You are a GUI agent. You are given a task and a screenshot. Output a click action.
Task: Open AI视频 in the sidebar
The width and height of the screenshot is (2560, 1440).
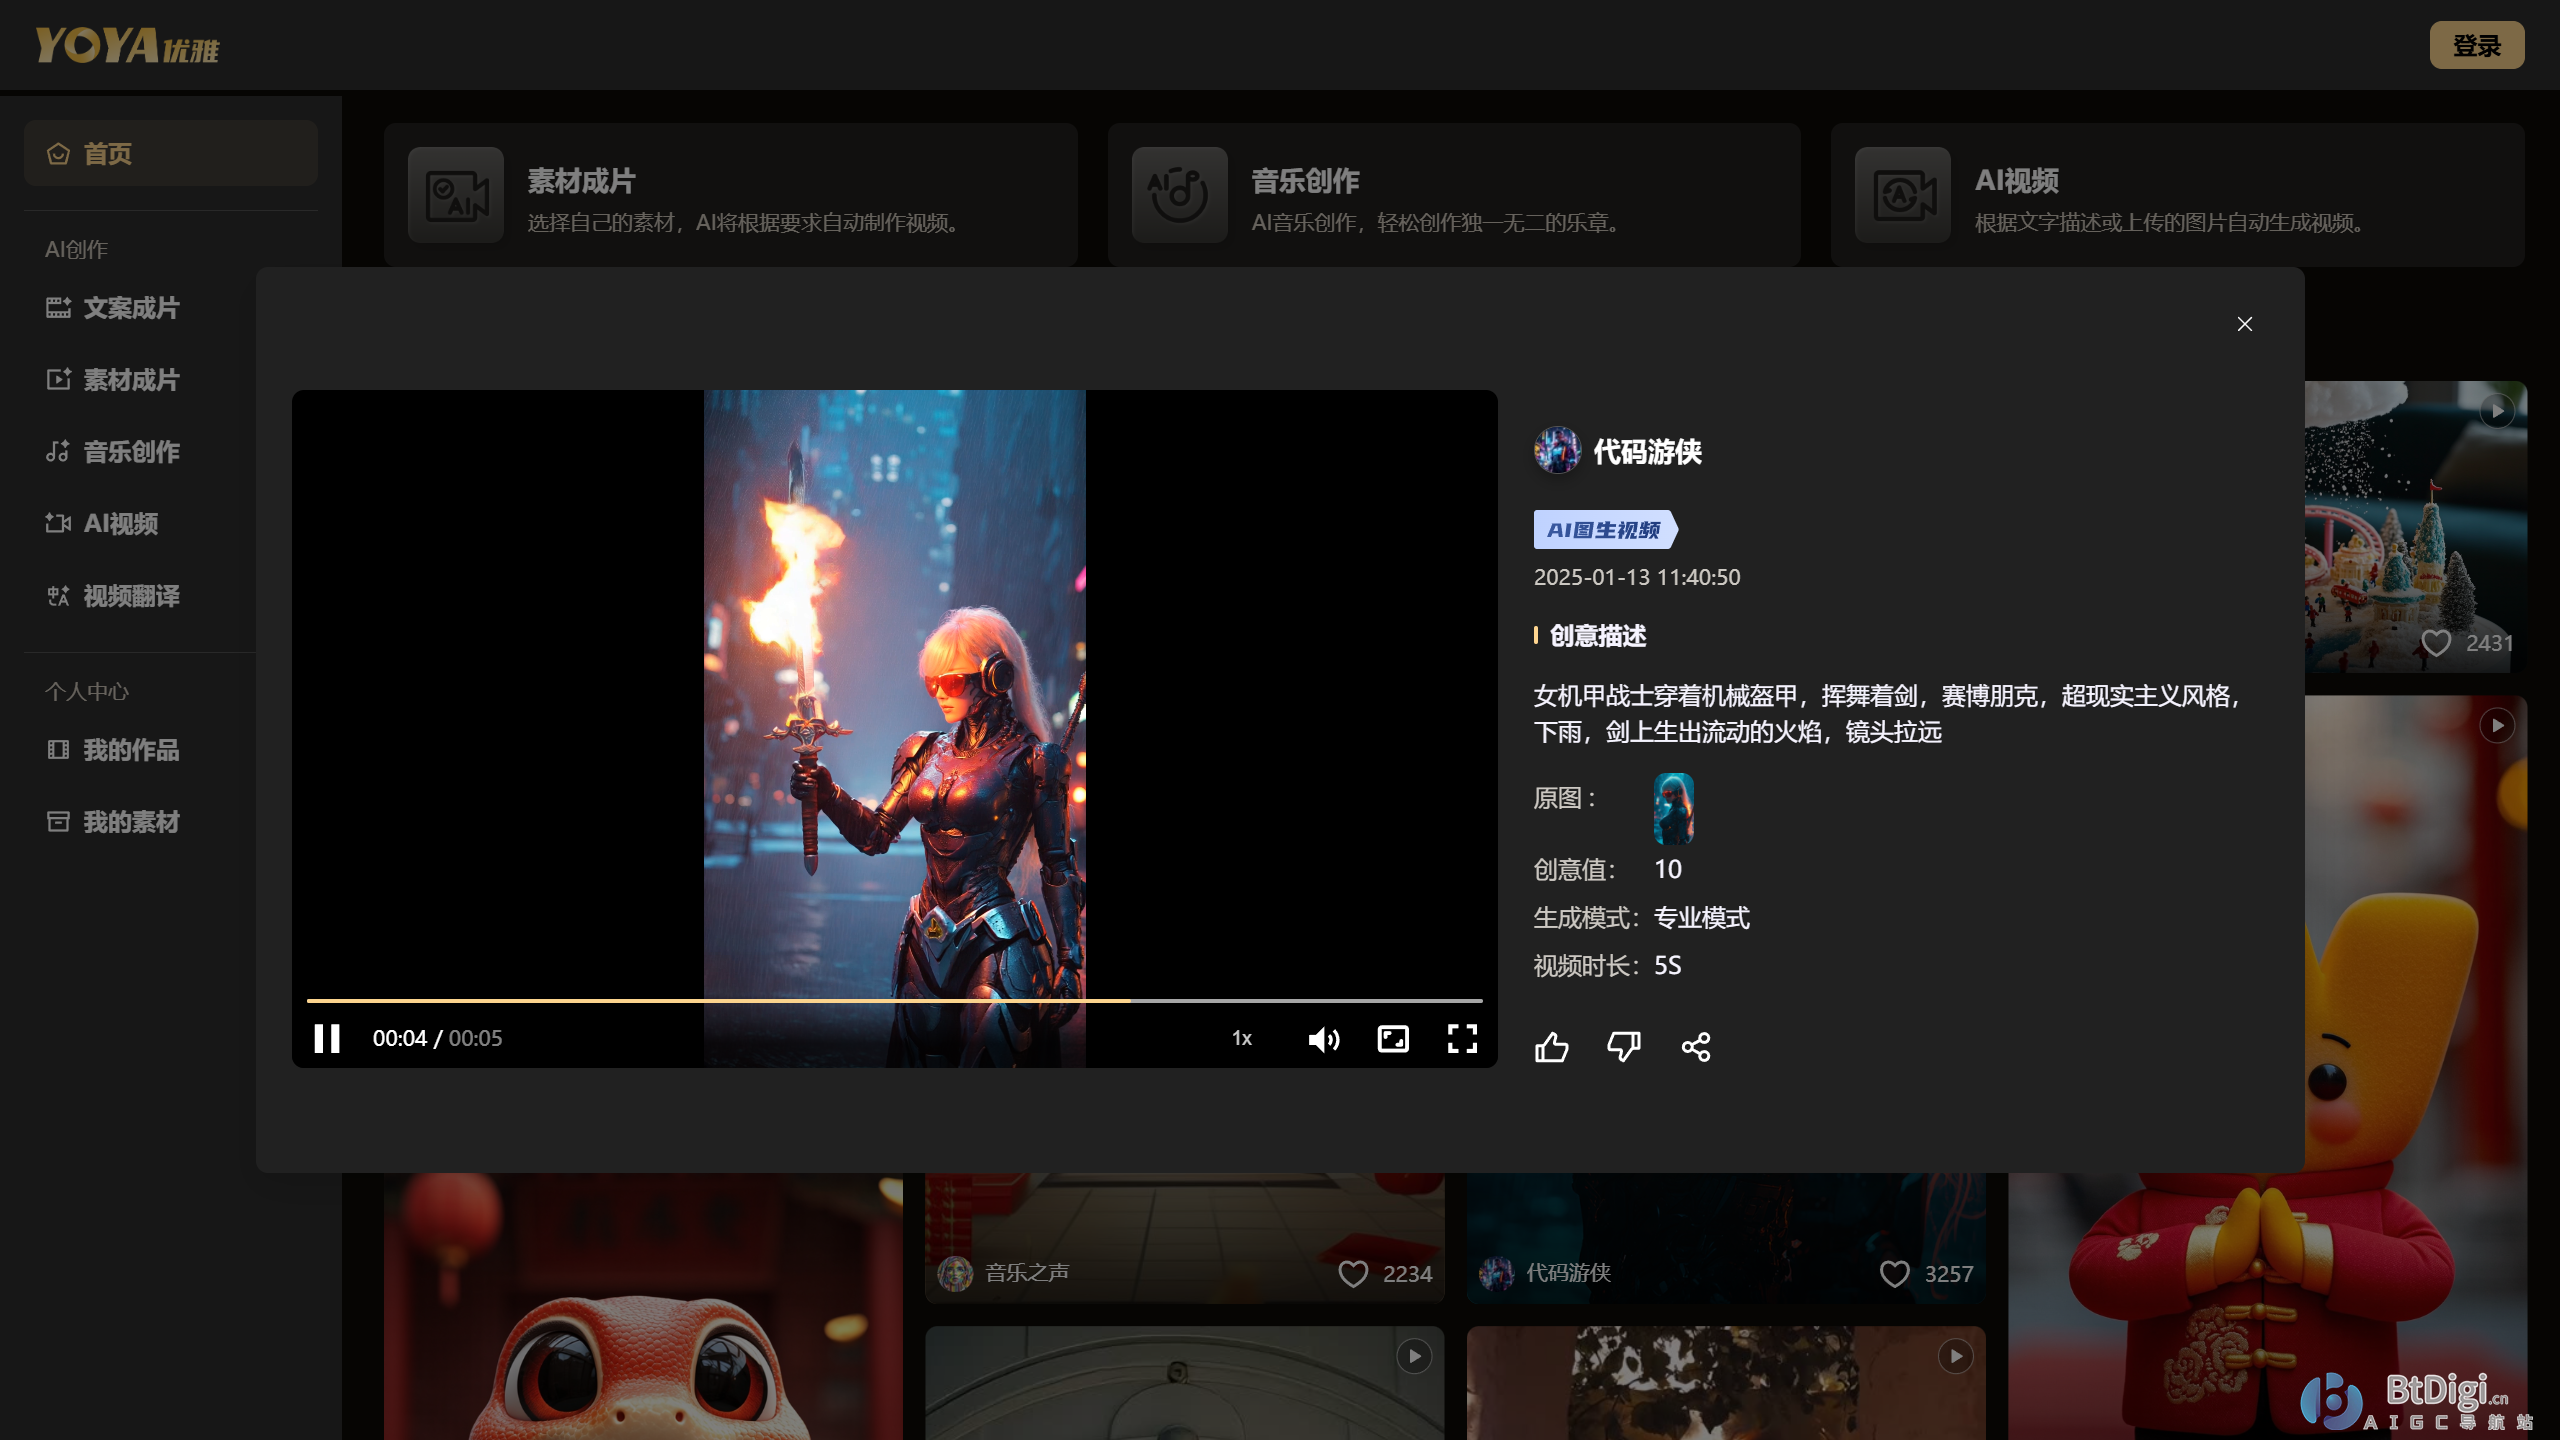point(102,524)
